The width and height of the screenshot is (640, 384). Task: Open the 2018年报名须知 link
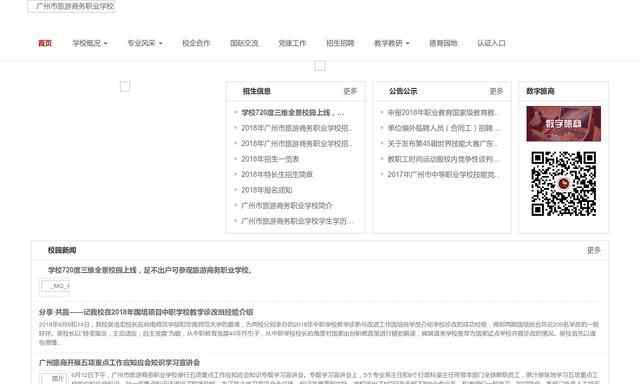pyautogui.click(x=267, y=190)
